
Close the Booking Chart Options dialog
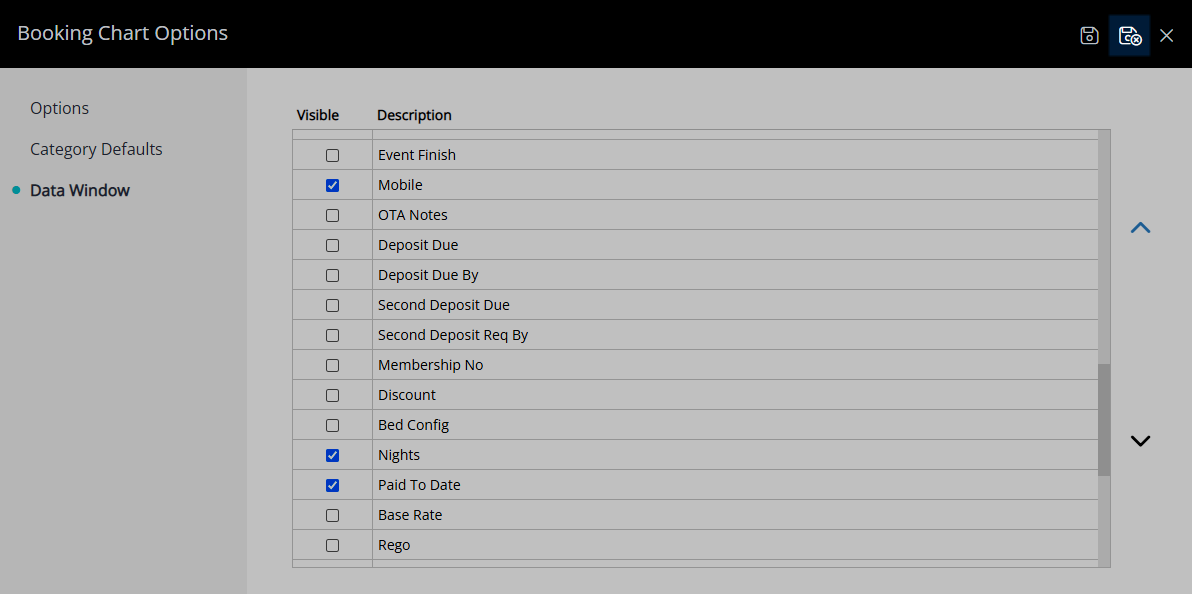click(1167, 35)
